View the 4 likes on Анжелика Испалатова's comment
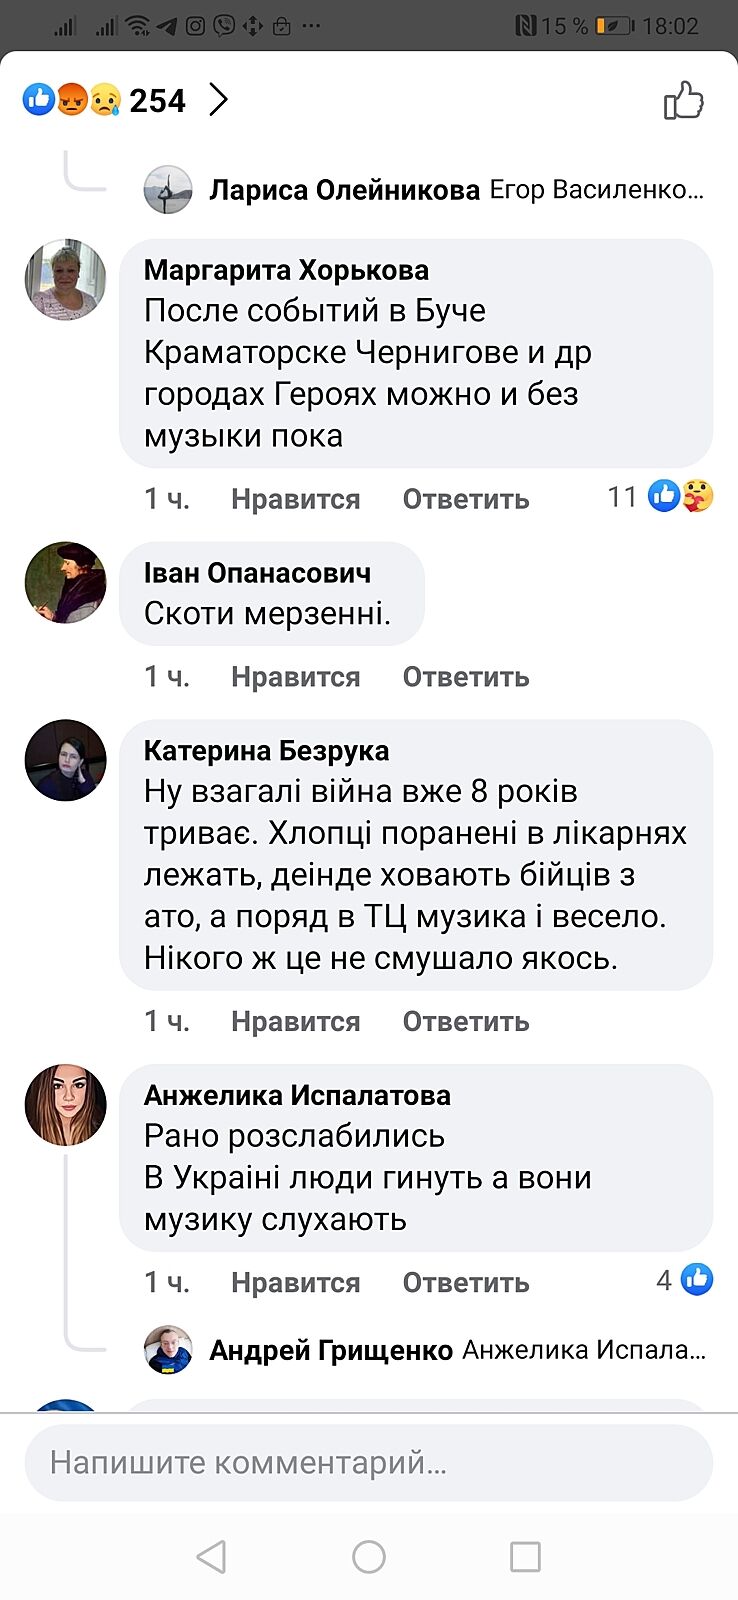Screen dimensions: 738x1600 click(685, 1279)
